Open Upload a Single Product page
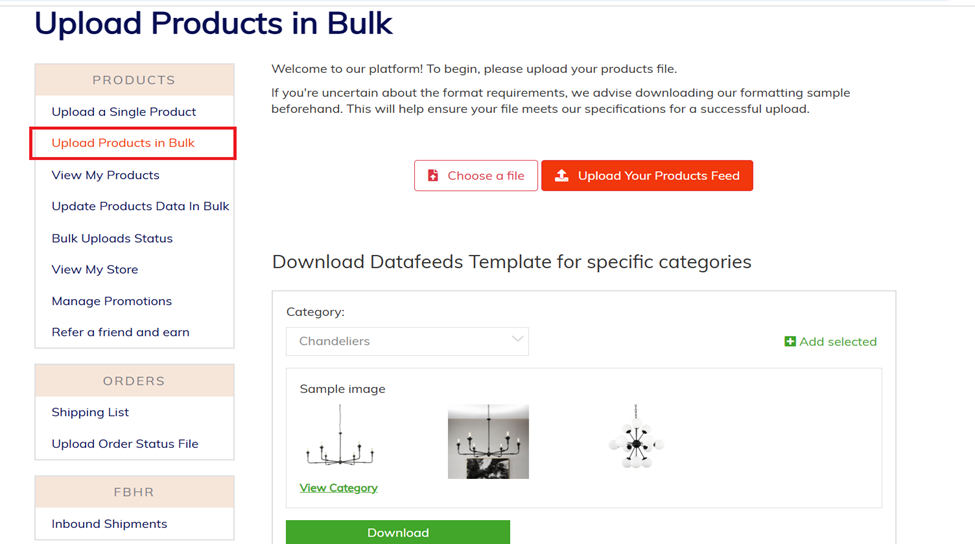975x544 pixels. (124, 112)
